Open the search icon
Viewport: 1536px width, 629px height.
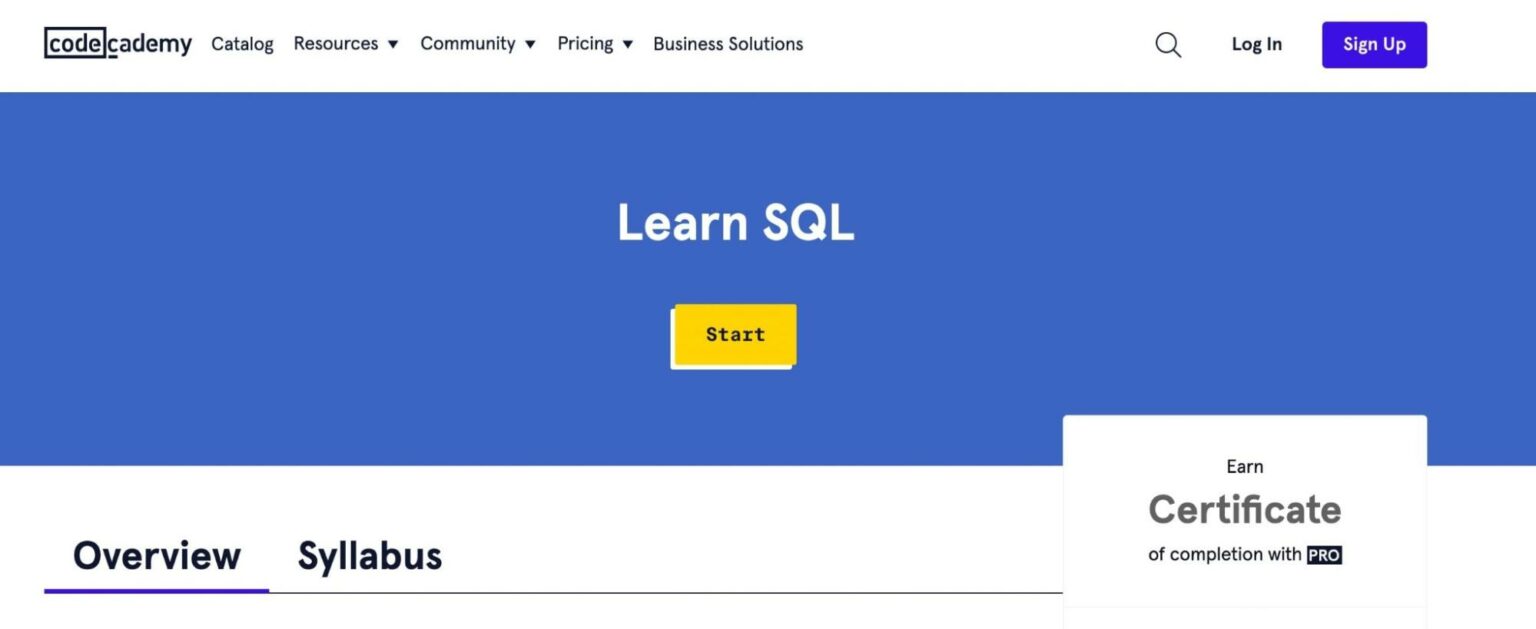tap(1167, 44)
